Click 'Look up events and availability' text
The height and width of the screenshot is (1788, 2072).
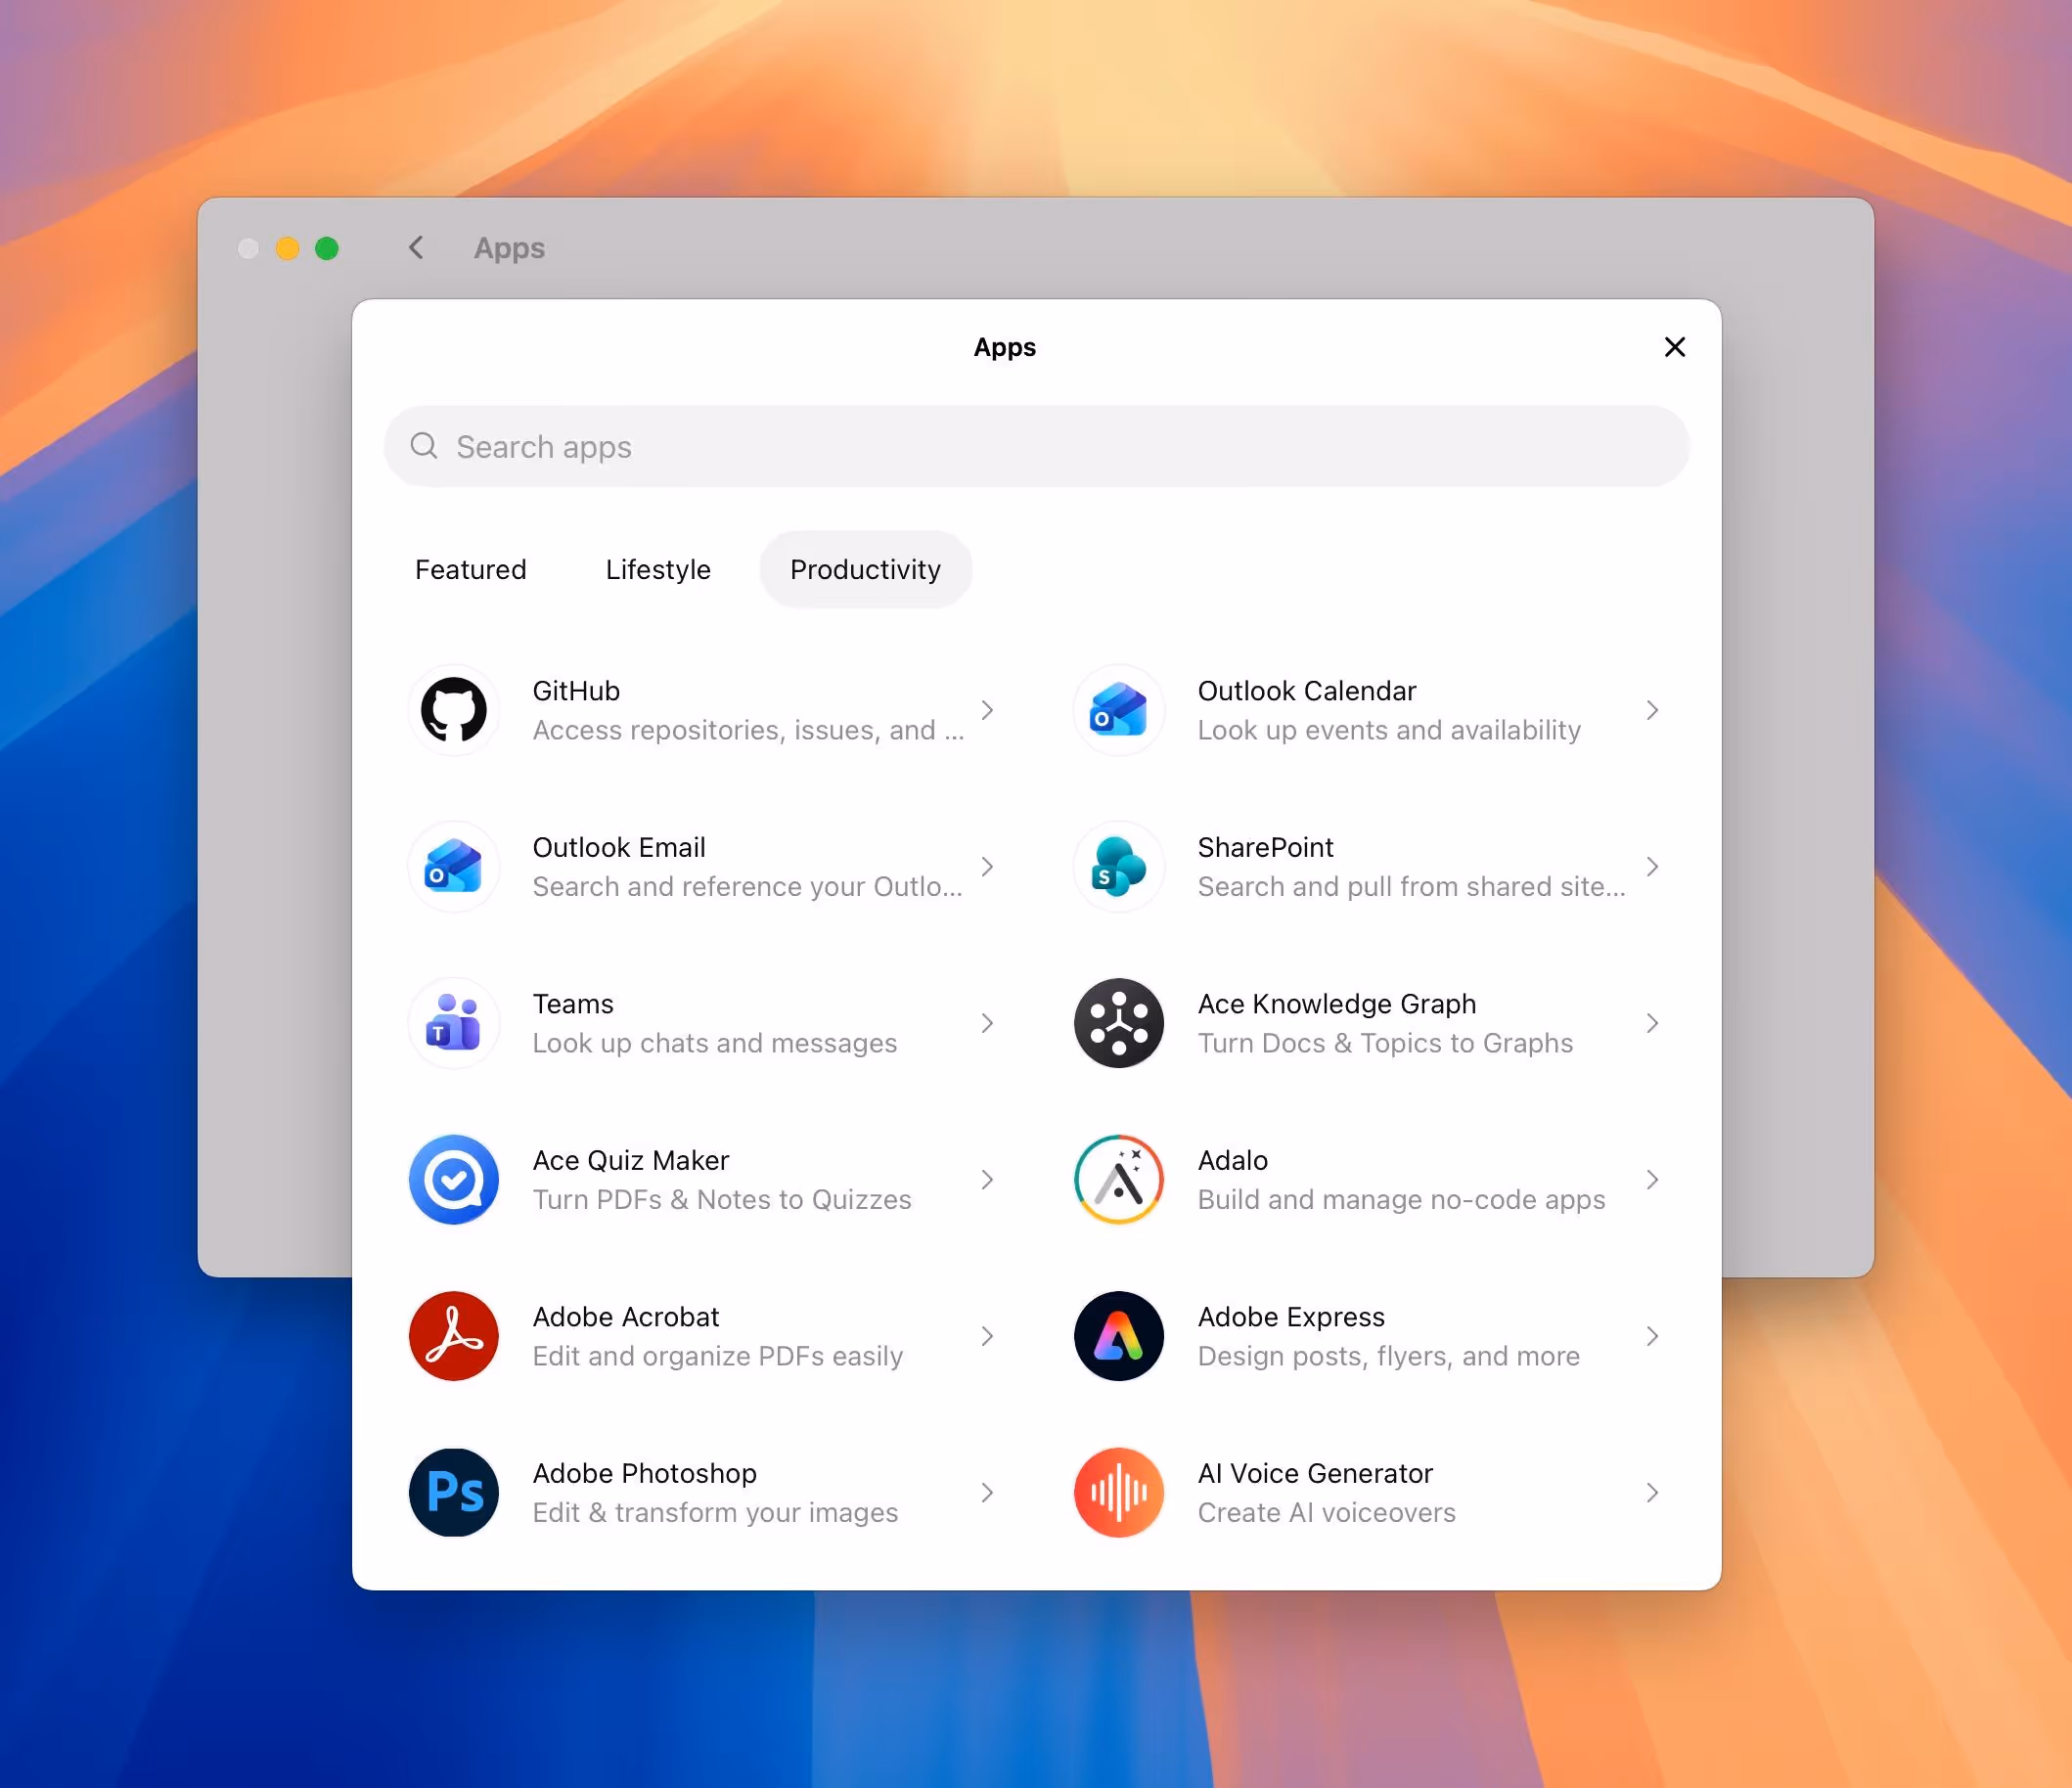(x=1390, y=730)
